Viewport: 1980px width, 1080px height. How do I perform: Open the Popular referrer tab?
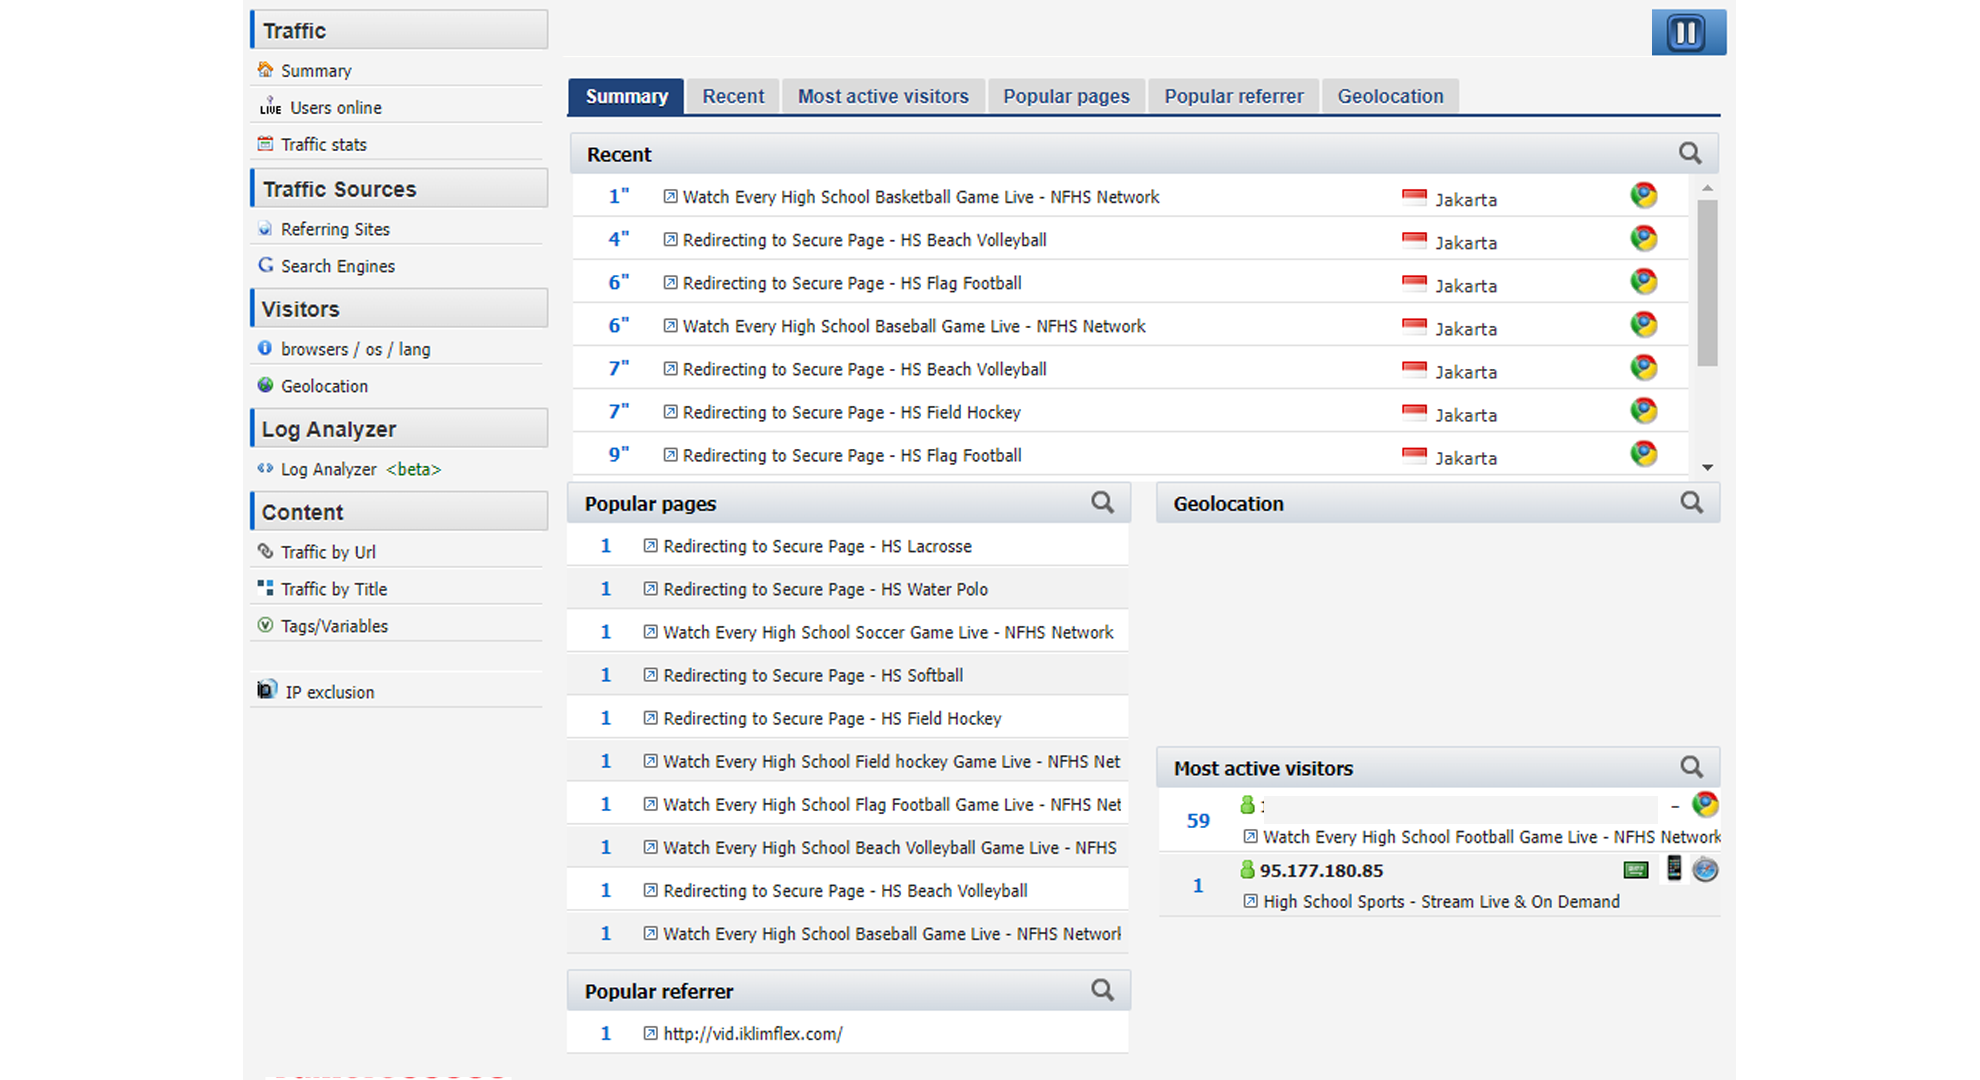tap(1233, 96)
